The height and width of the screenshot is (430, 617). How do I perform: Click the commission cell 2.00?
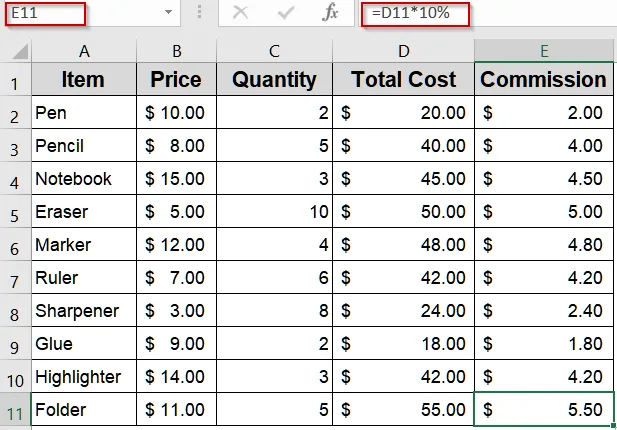[x=544, y=113]
